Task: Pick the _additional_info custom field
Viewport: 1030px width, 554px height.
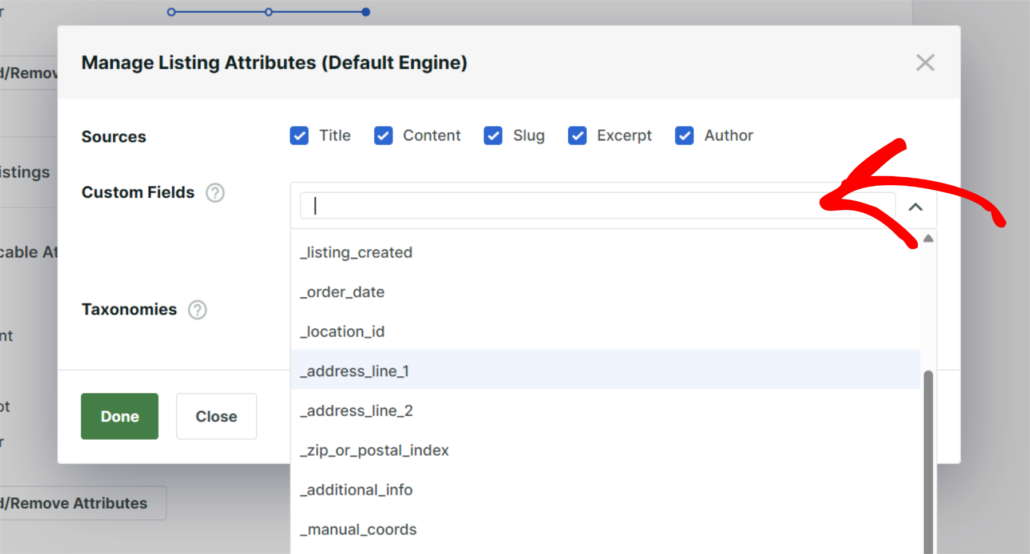Action: (x=605, y=490)
